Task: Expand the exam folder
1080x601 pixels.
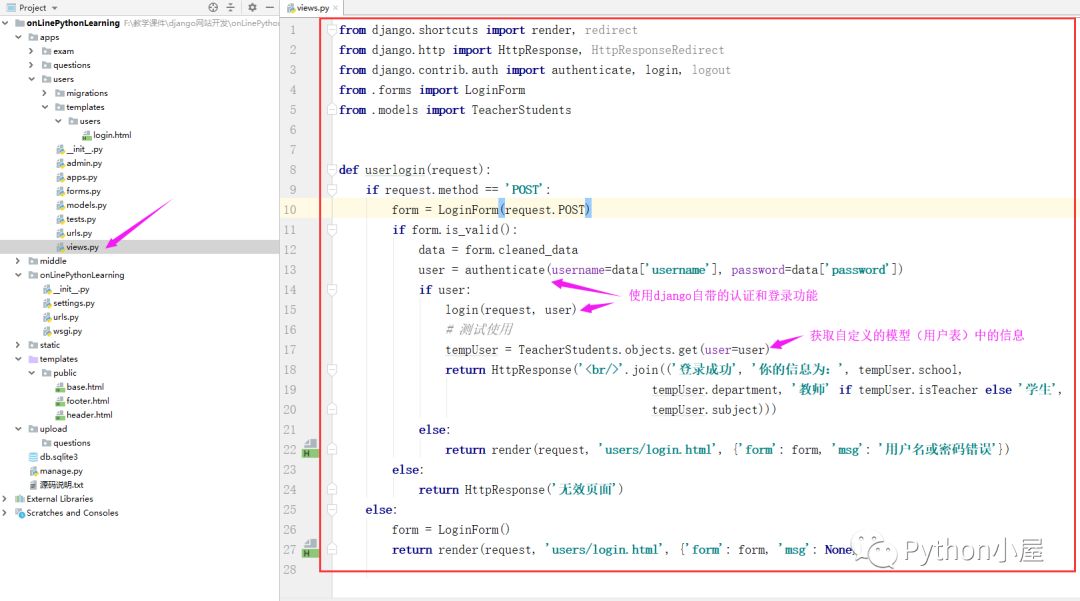Action: (x=32, y=51)
